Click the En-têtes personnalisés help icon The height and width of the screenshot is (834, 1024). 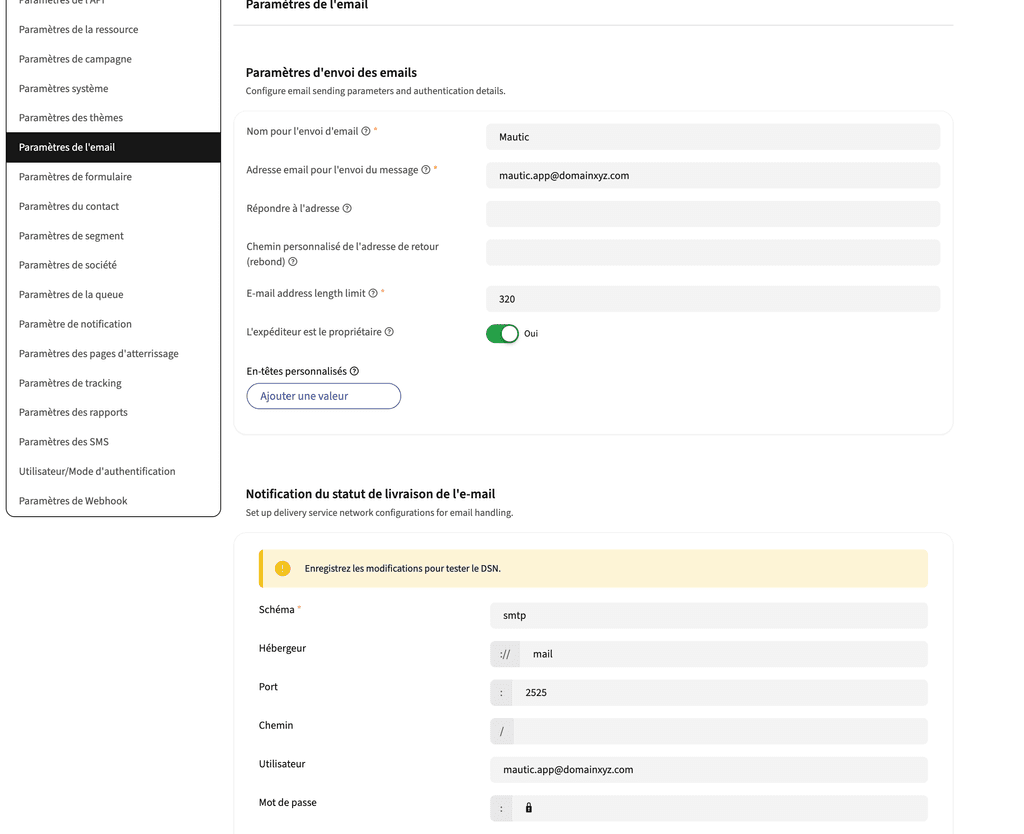coord(354,371)
